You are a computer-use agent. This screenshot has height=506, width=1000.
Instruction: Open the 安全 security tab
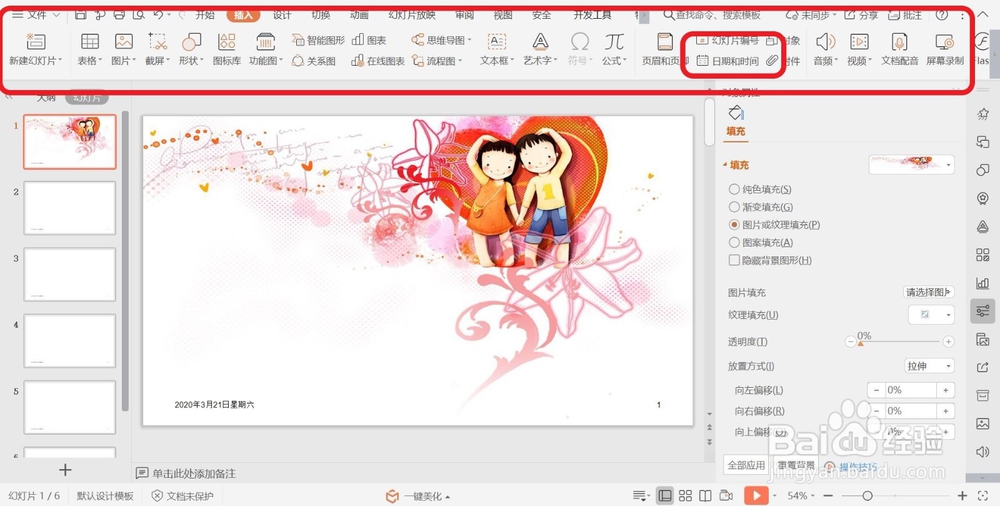click(x=541, y=15)
